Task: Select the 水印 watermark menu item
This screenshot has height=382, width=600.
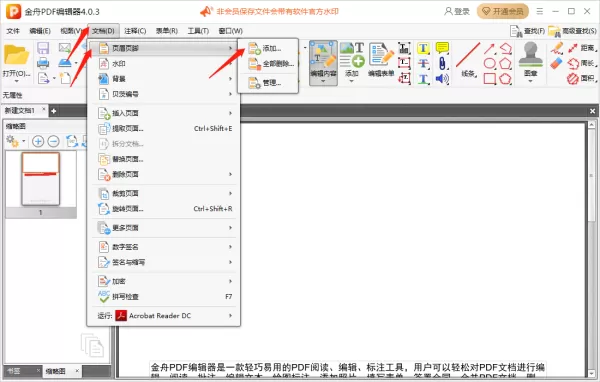Action: [164, 64]
